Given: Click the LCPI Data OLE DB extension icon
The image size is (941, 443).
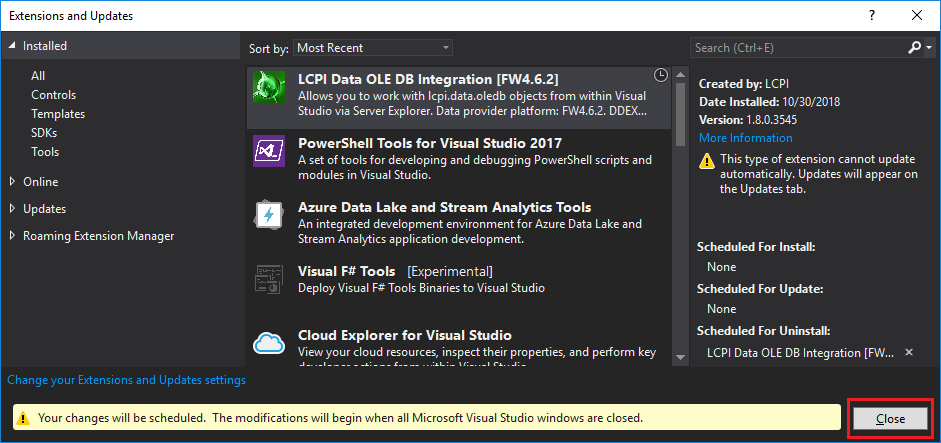Looking at the screenshot, I should pos(269,86).
